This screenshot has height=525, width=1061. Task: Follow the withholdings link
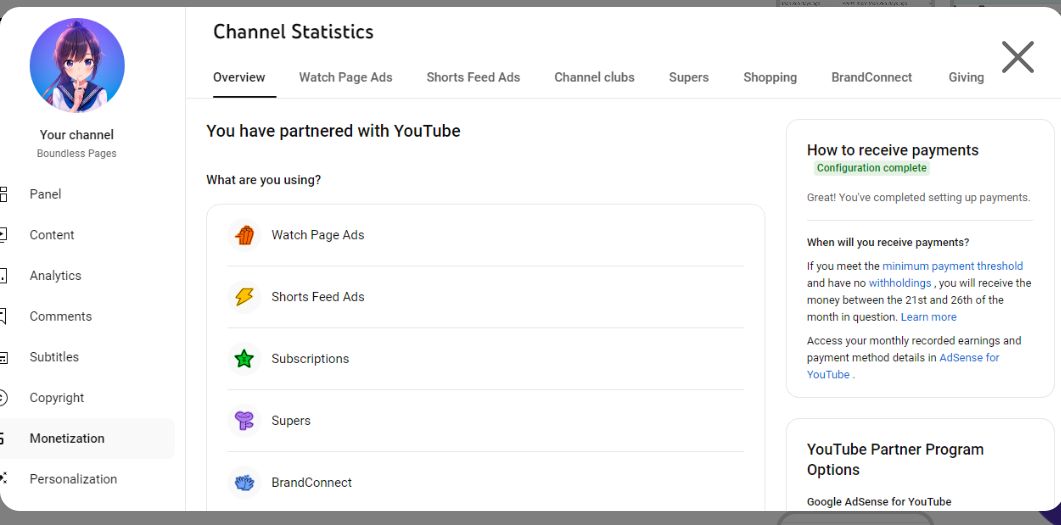(x=900, y=283)
